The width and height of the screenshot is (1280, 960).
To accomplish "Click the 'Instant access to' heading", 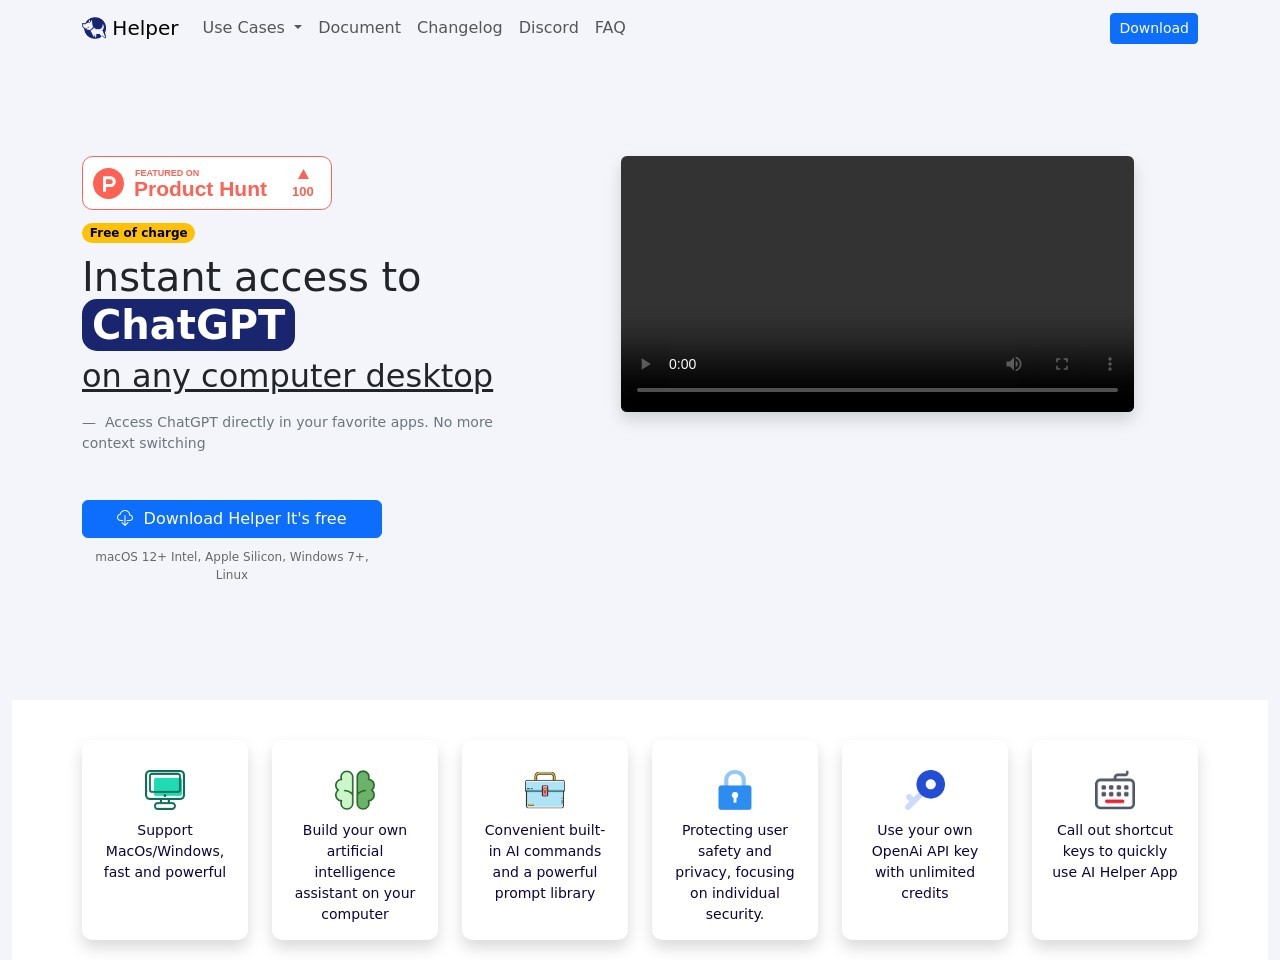I will 251,277.
